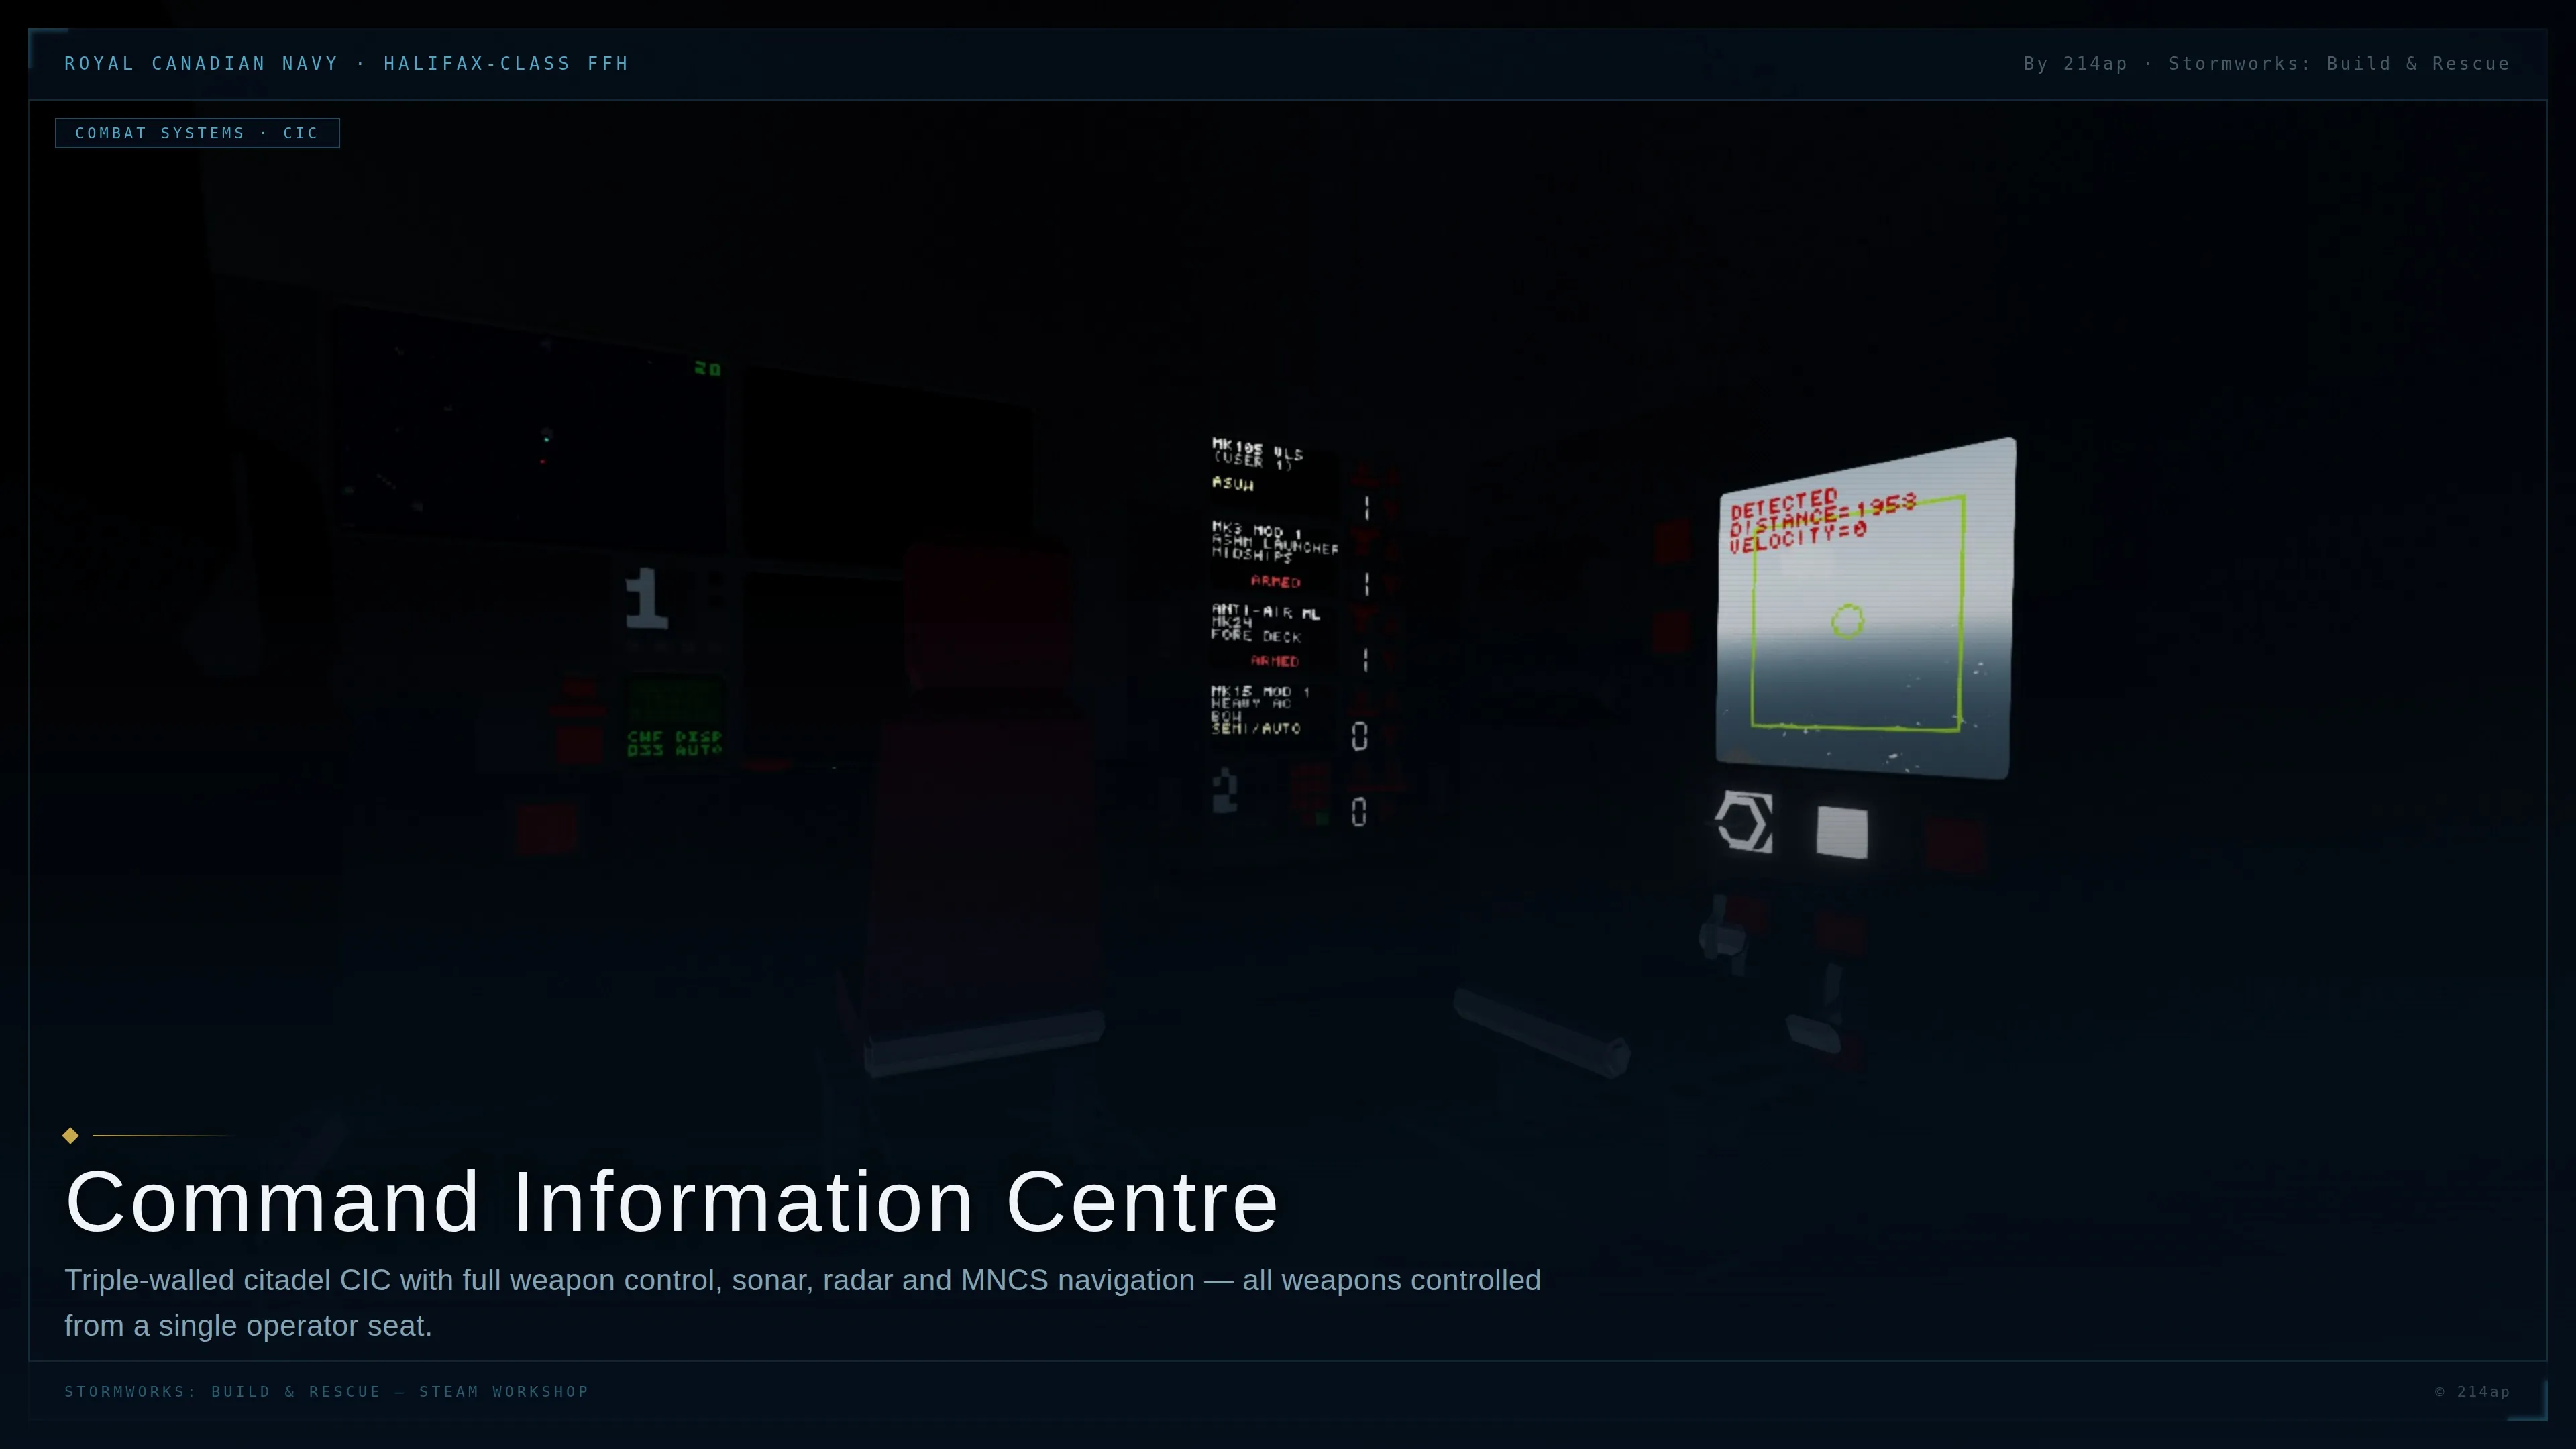Click the hexagon button below the targeting screen
This screenshot has height=1449, width=2576.
1745,823
